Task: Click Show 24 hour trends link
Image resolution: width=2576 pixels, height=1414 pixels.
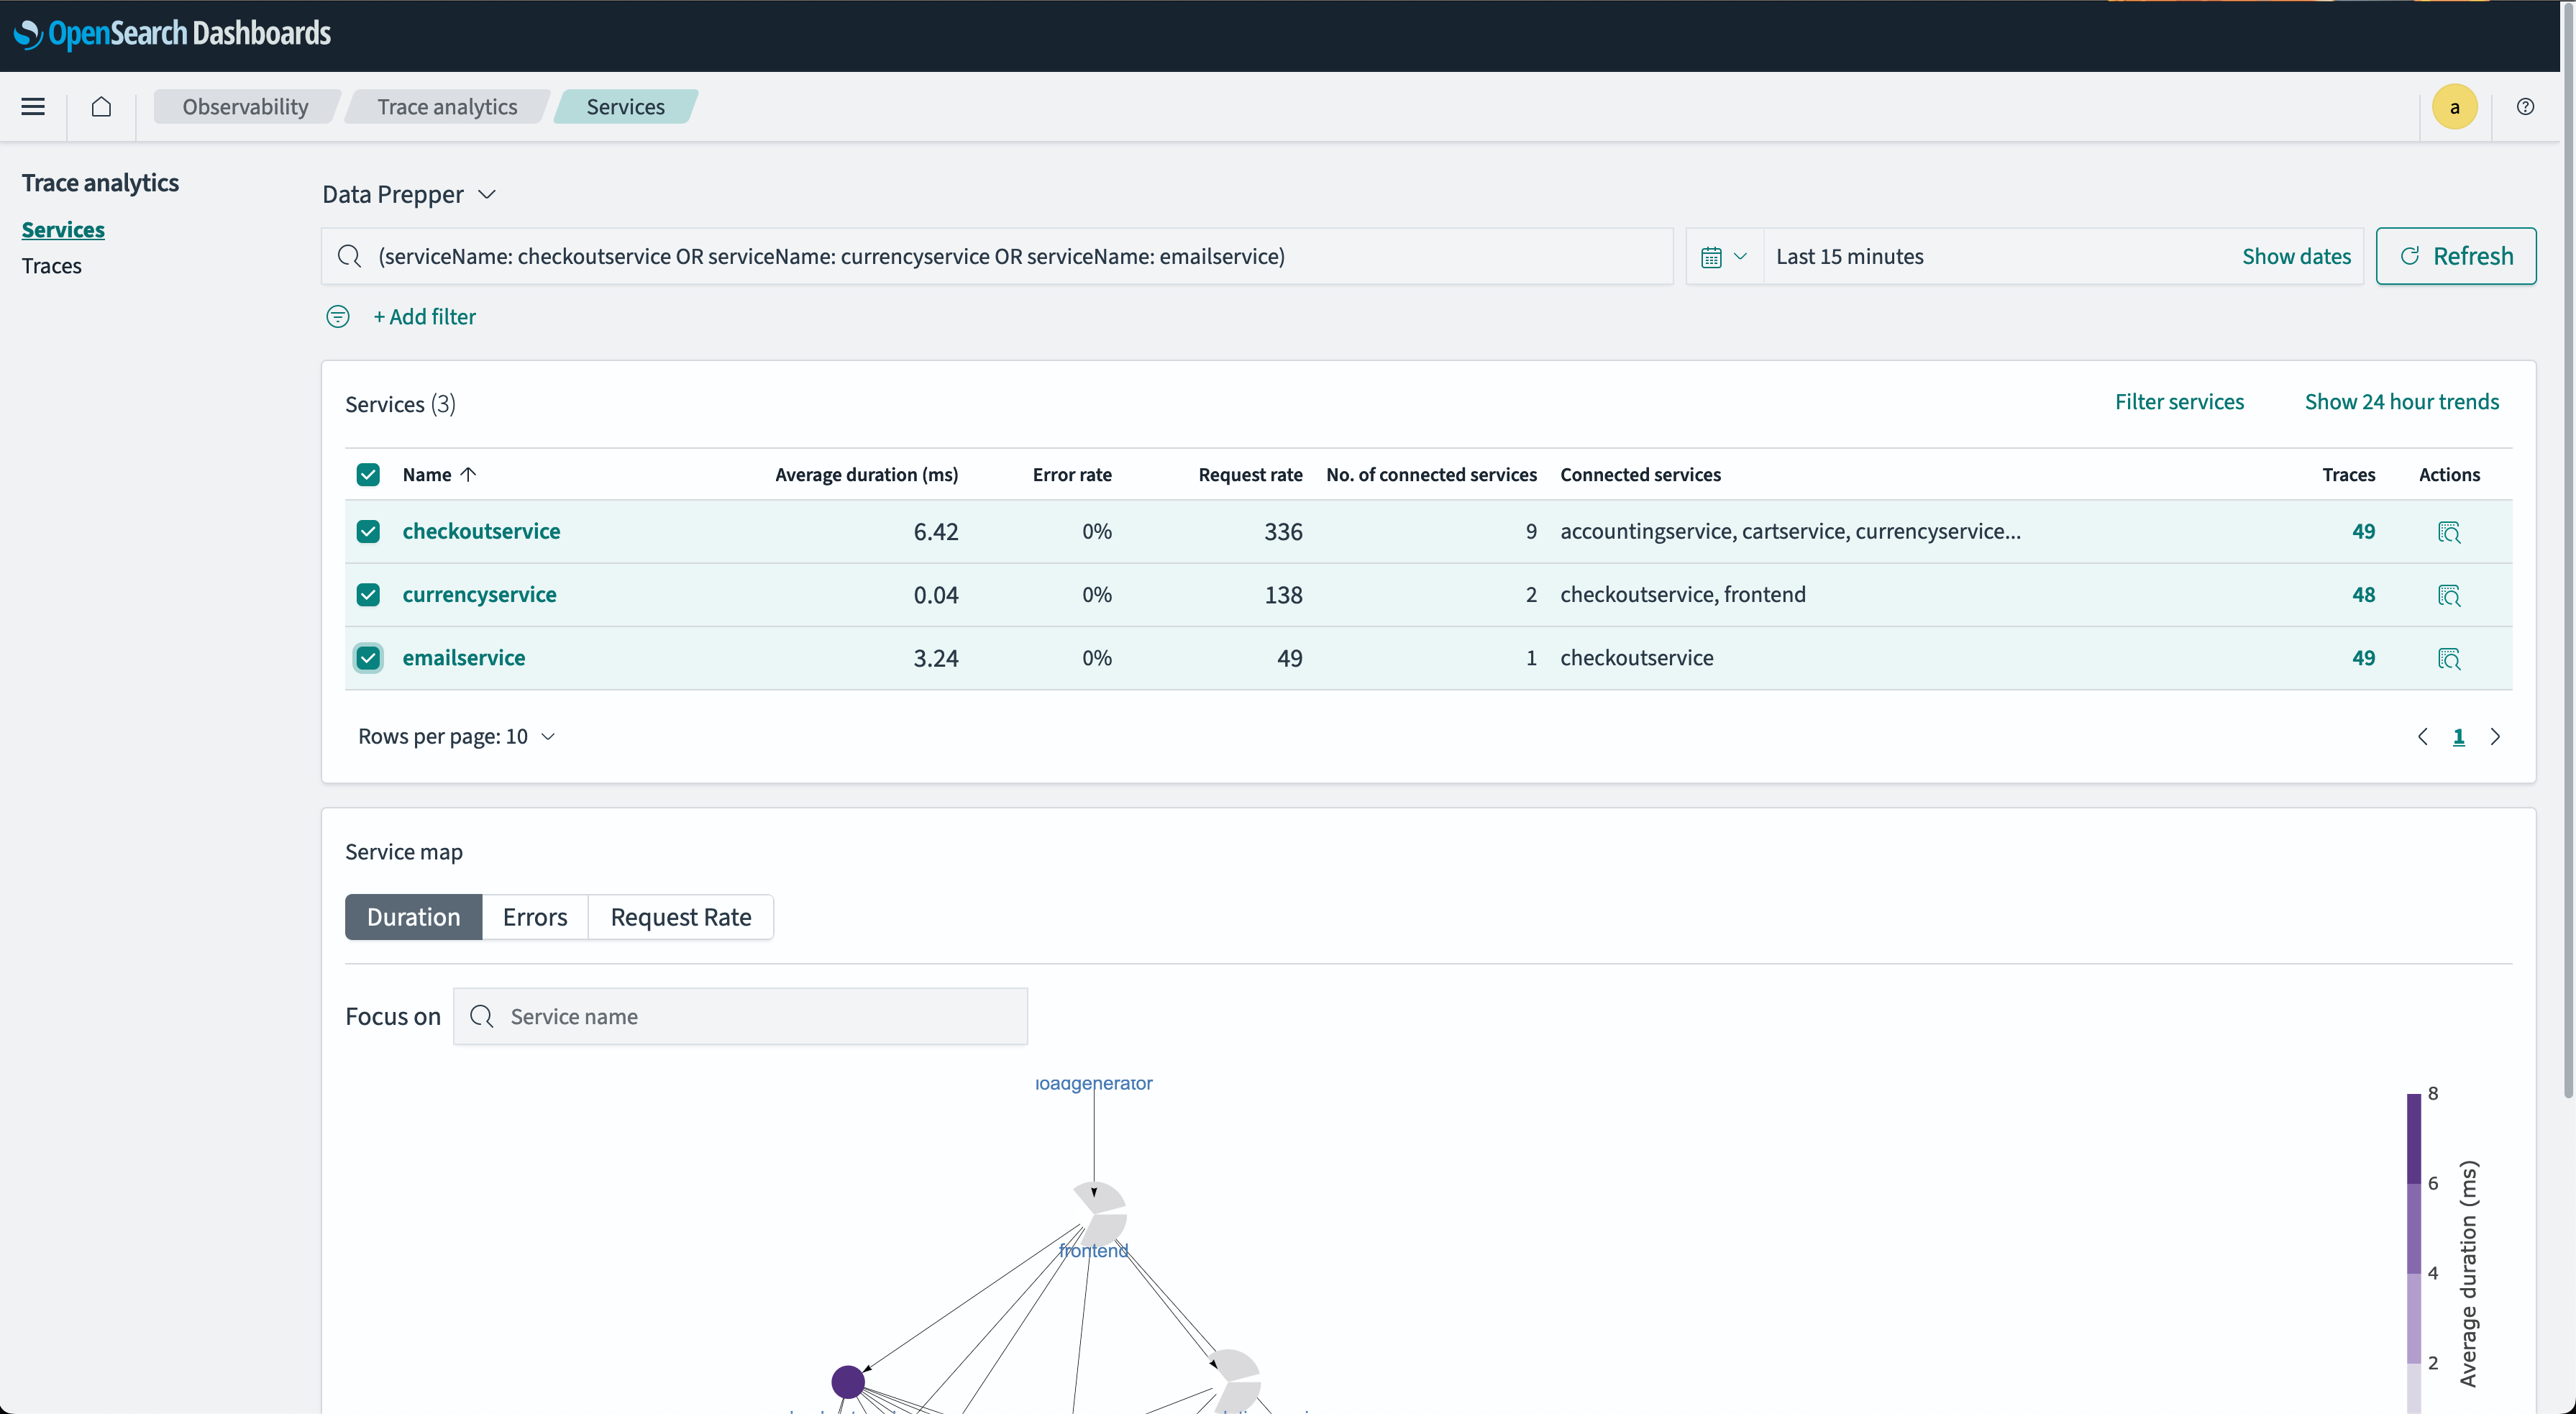Action: pos(2402,402)
